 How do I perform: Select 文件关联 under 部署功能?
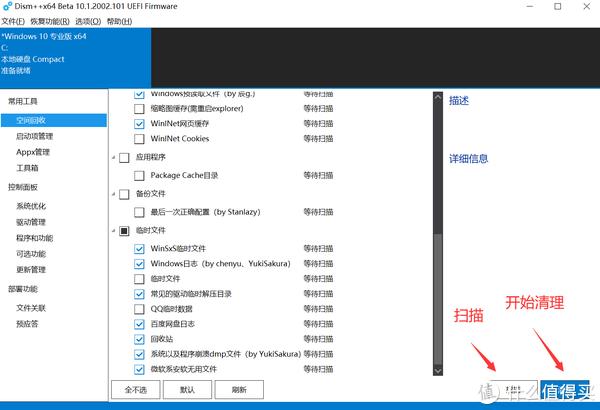tap(31, 308)
